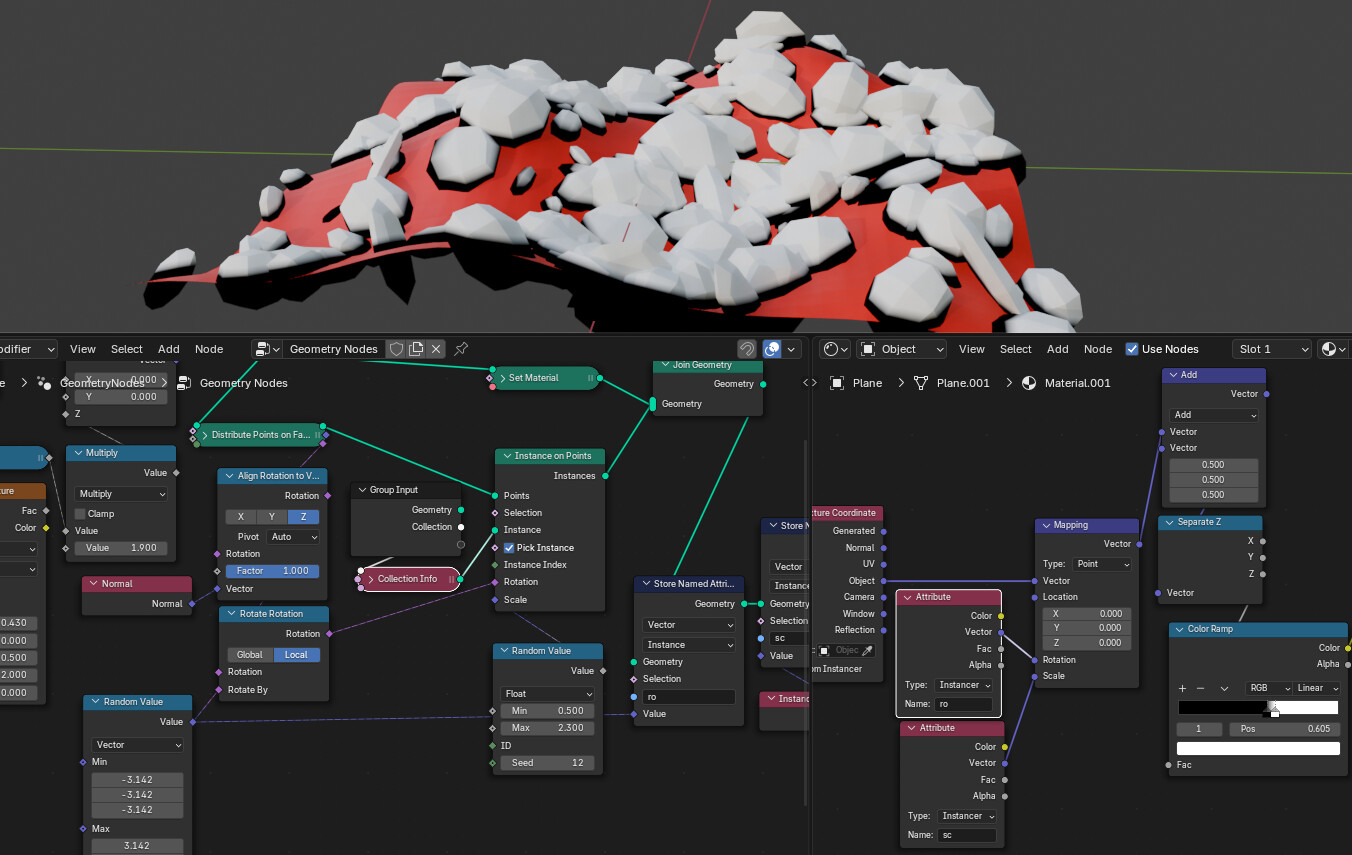The image size is (1352, 855).
Task: Toggle snapping magnet in geometry node editor
Action: [746, 349]
